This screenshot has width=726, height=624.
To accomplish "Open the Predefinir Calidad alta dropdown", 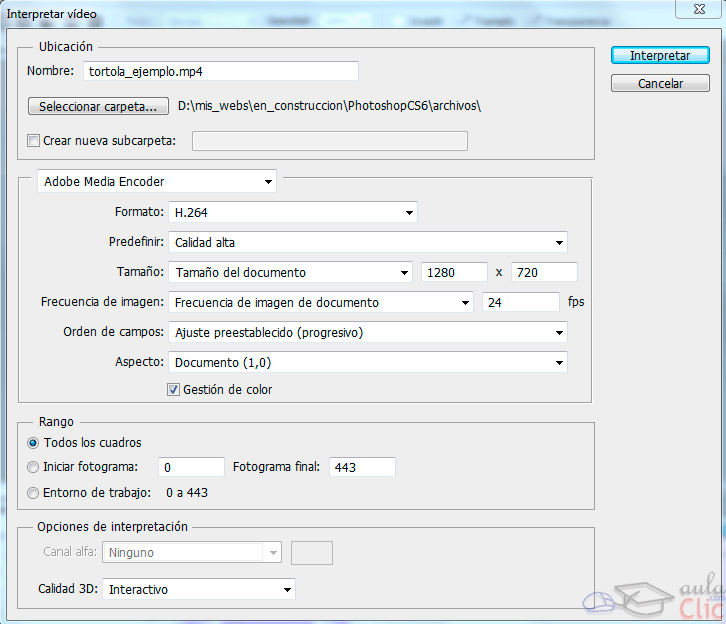I will tap(368, 243).
